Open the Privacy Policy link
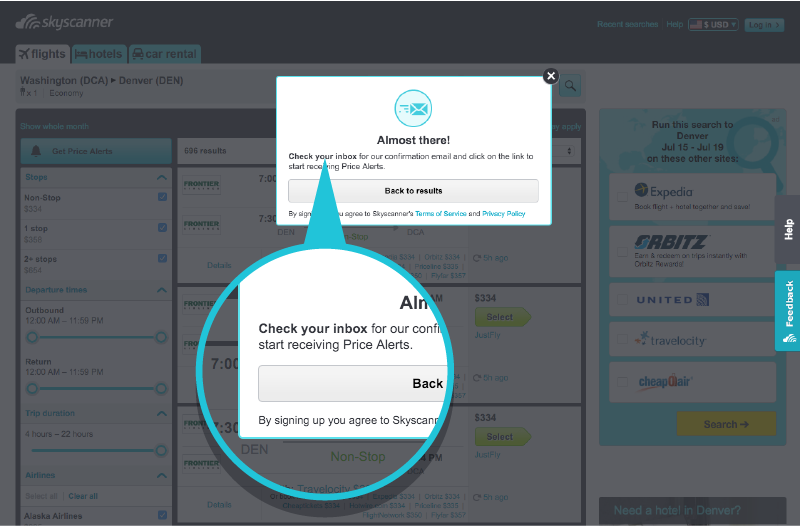 click(504, 214)
